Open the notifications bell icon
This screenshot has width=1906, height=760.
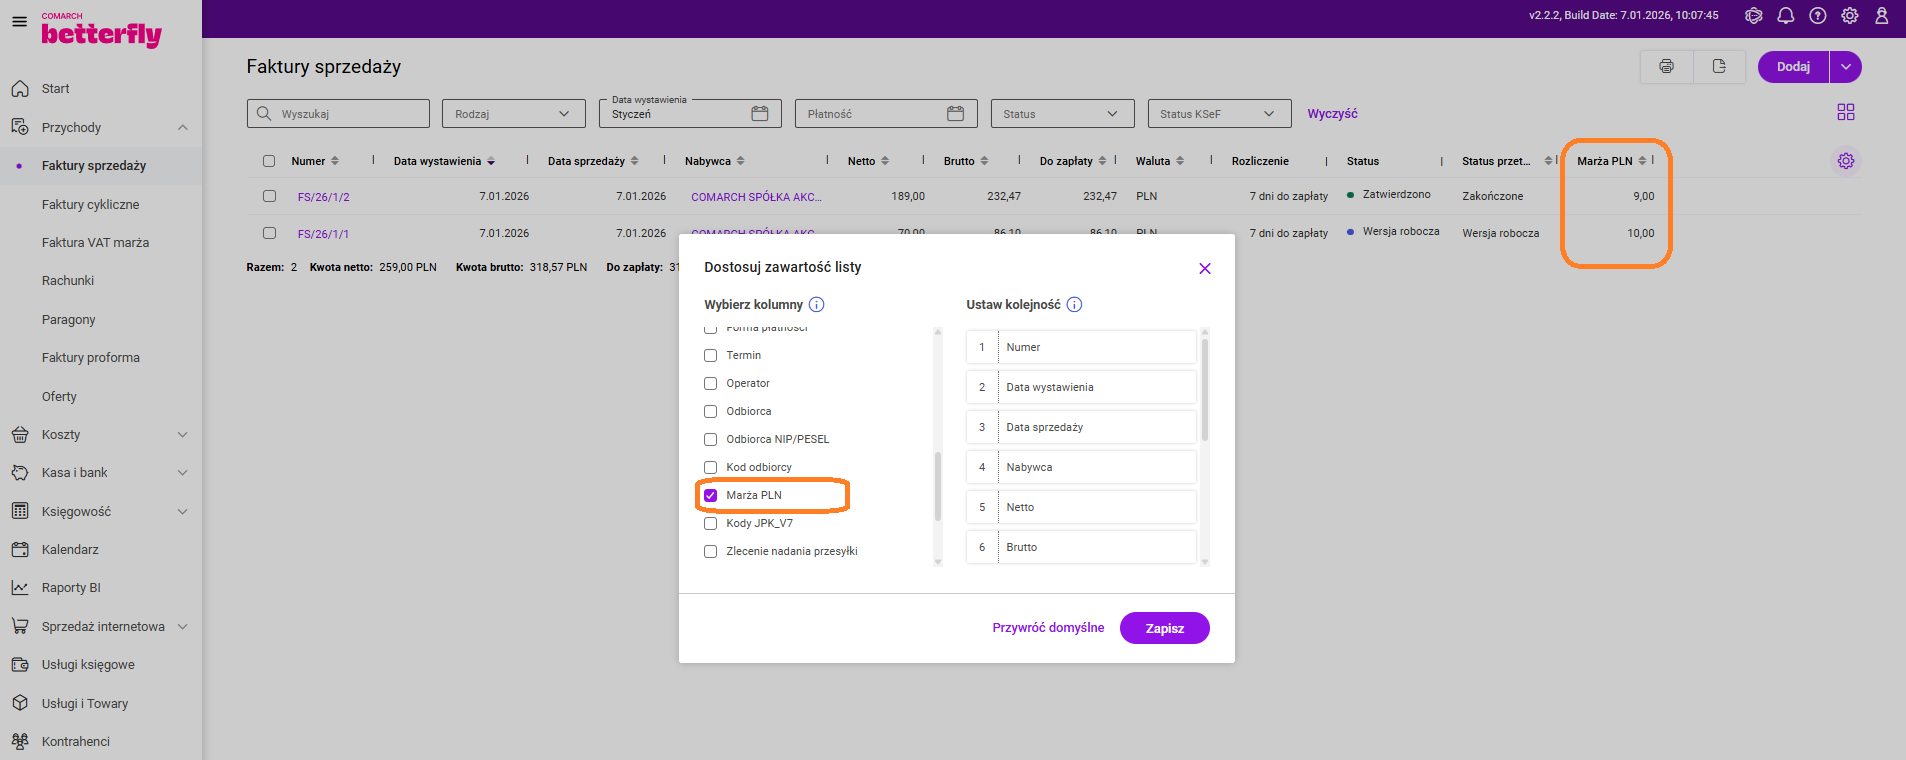click(1785, 16)
